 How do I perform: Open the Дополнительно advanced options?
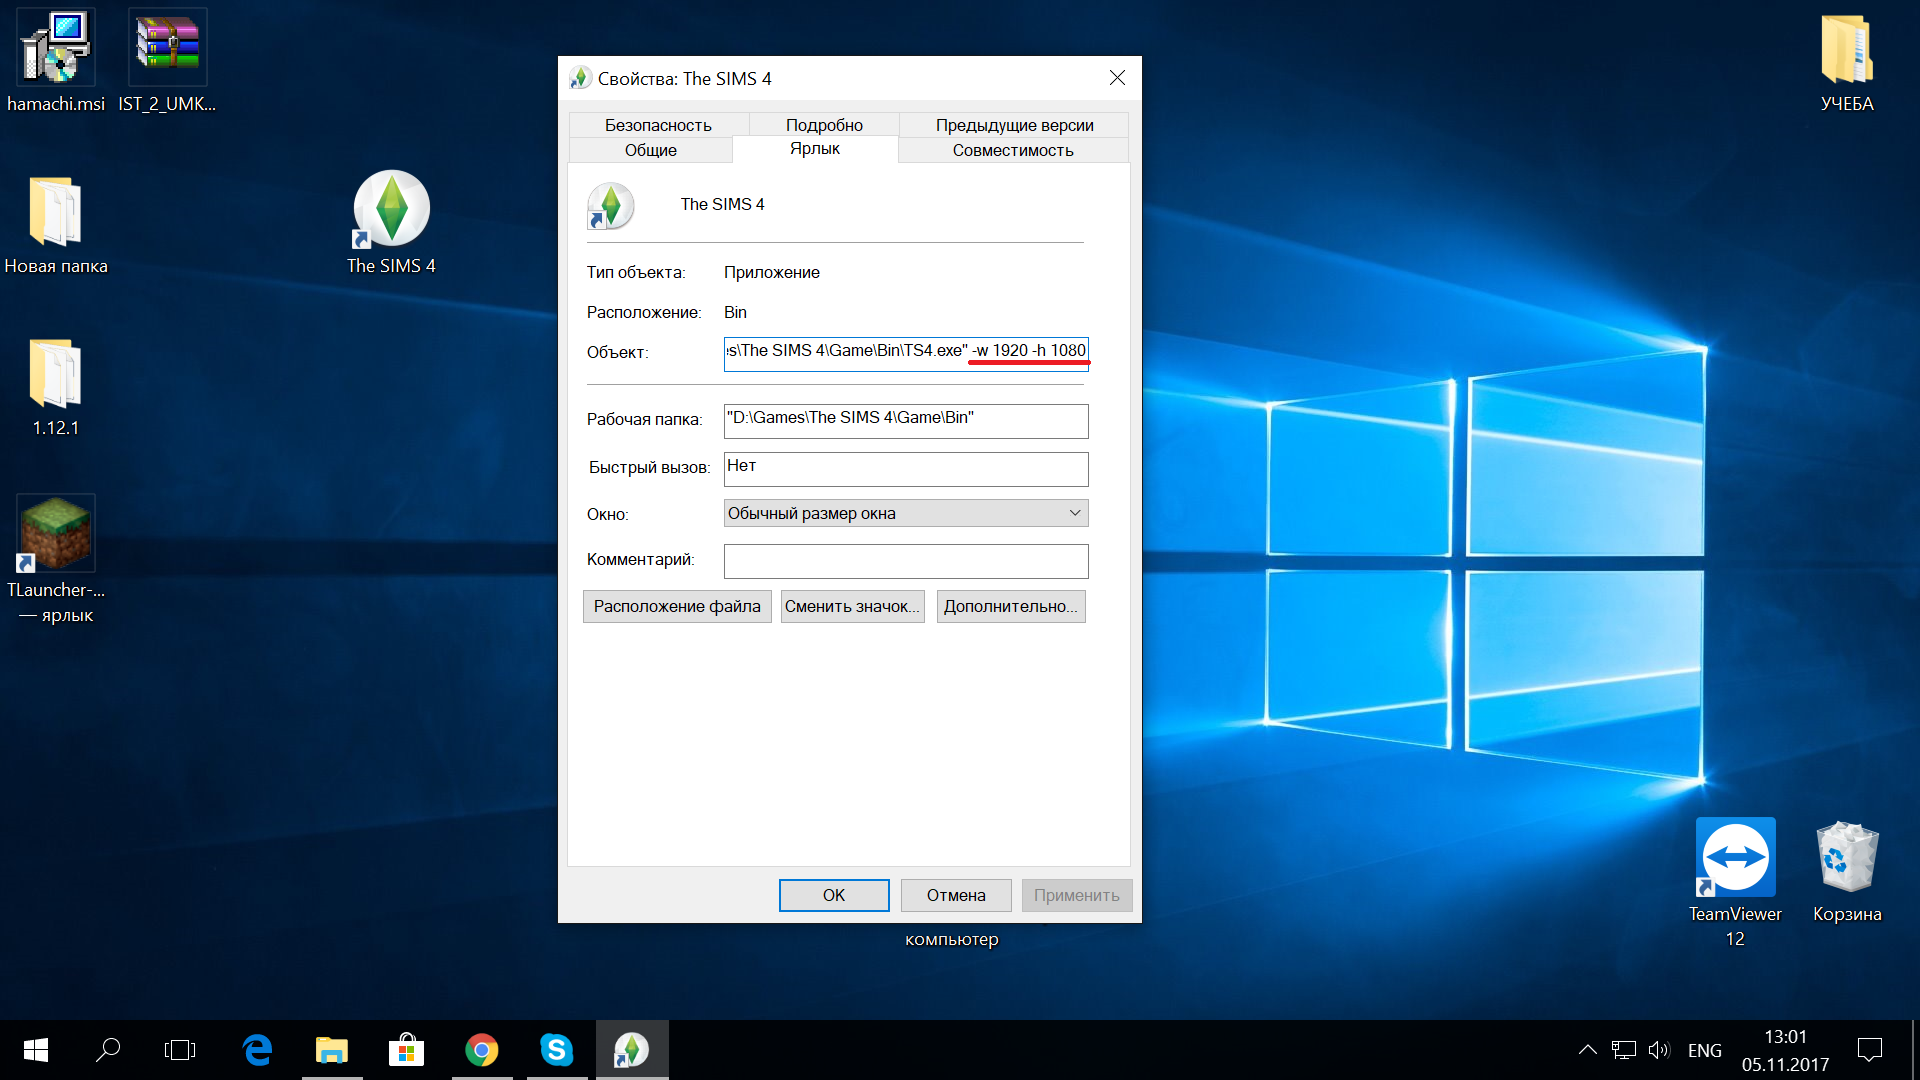pos(1011,606)
